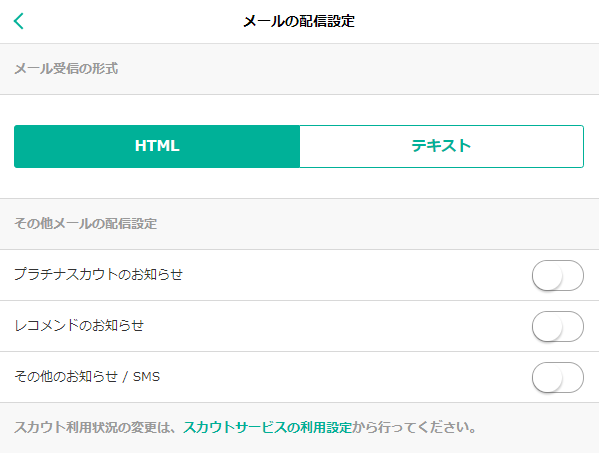Click the その他メールの配信設定 section header
The width and height of the screenshot is (601, 453).
[x=86, y=223]
